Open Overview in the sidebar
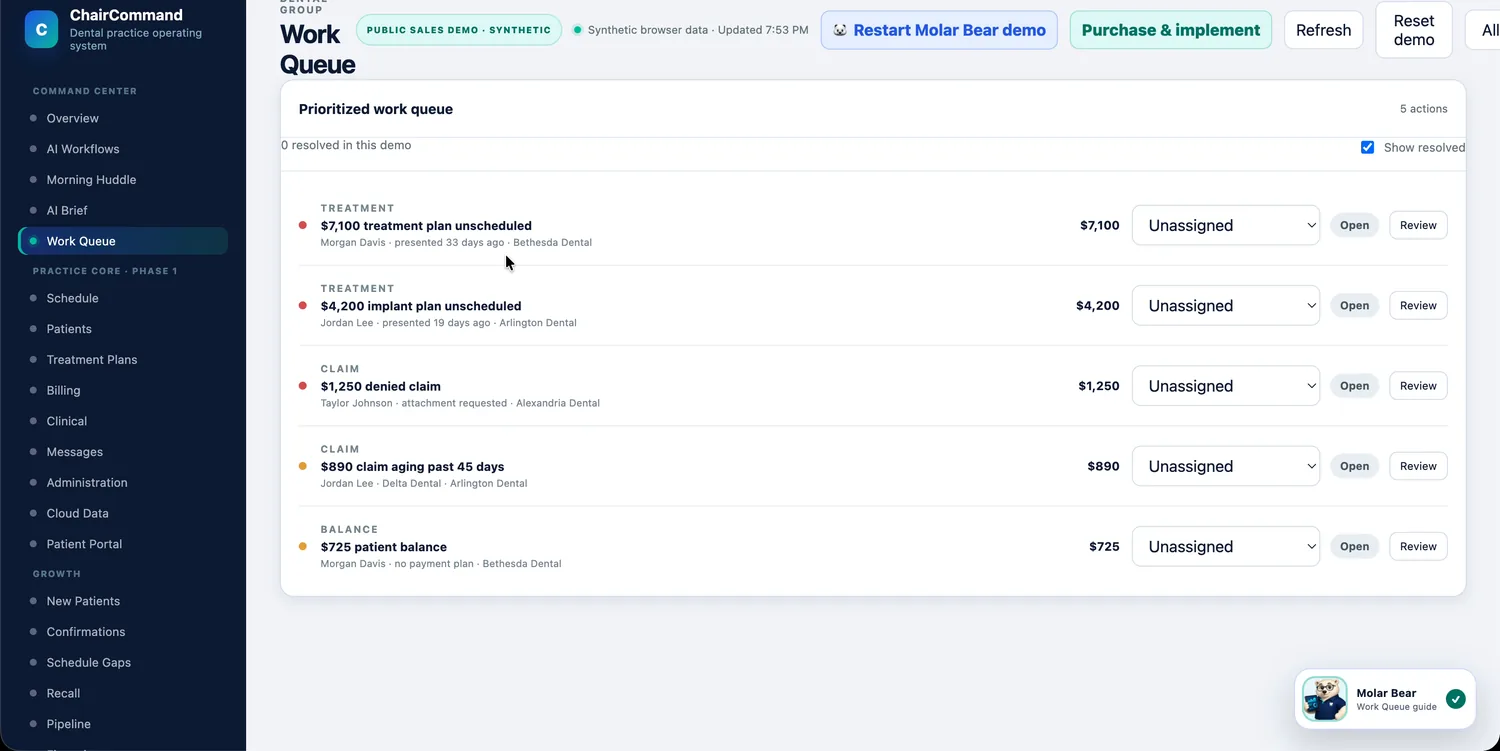Viewport: 1500px width, 751px height. (x=123, y=118)
